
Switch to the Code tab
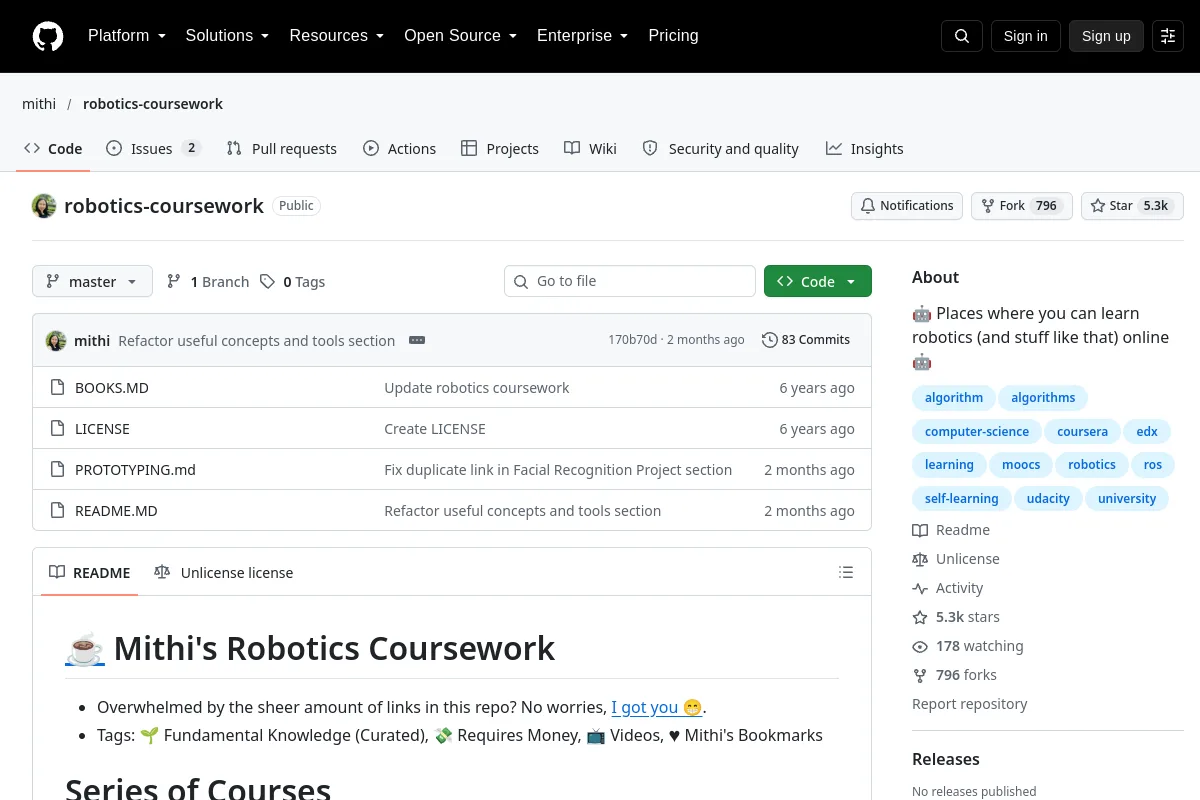pyautogui.click(x=53, y=149)
